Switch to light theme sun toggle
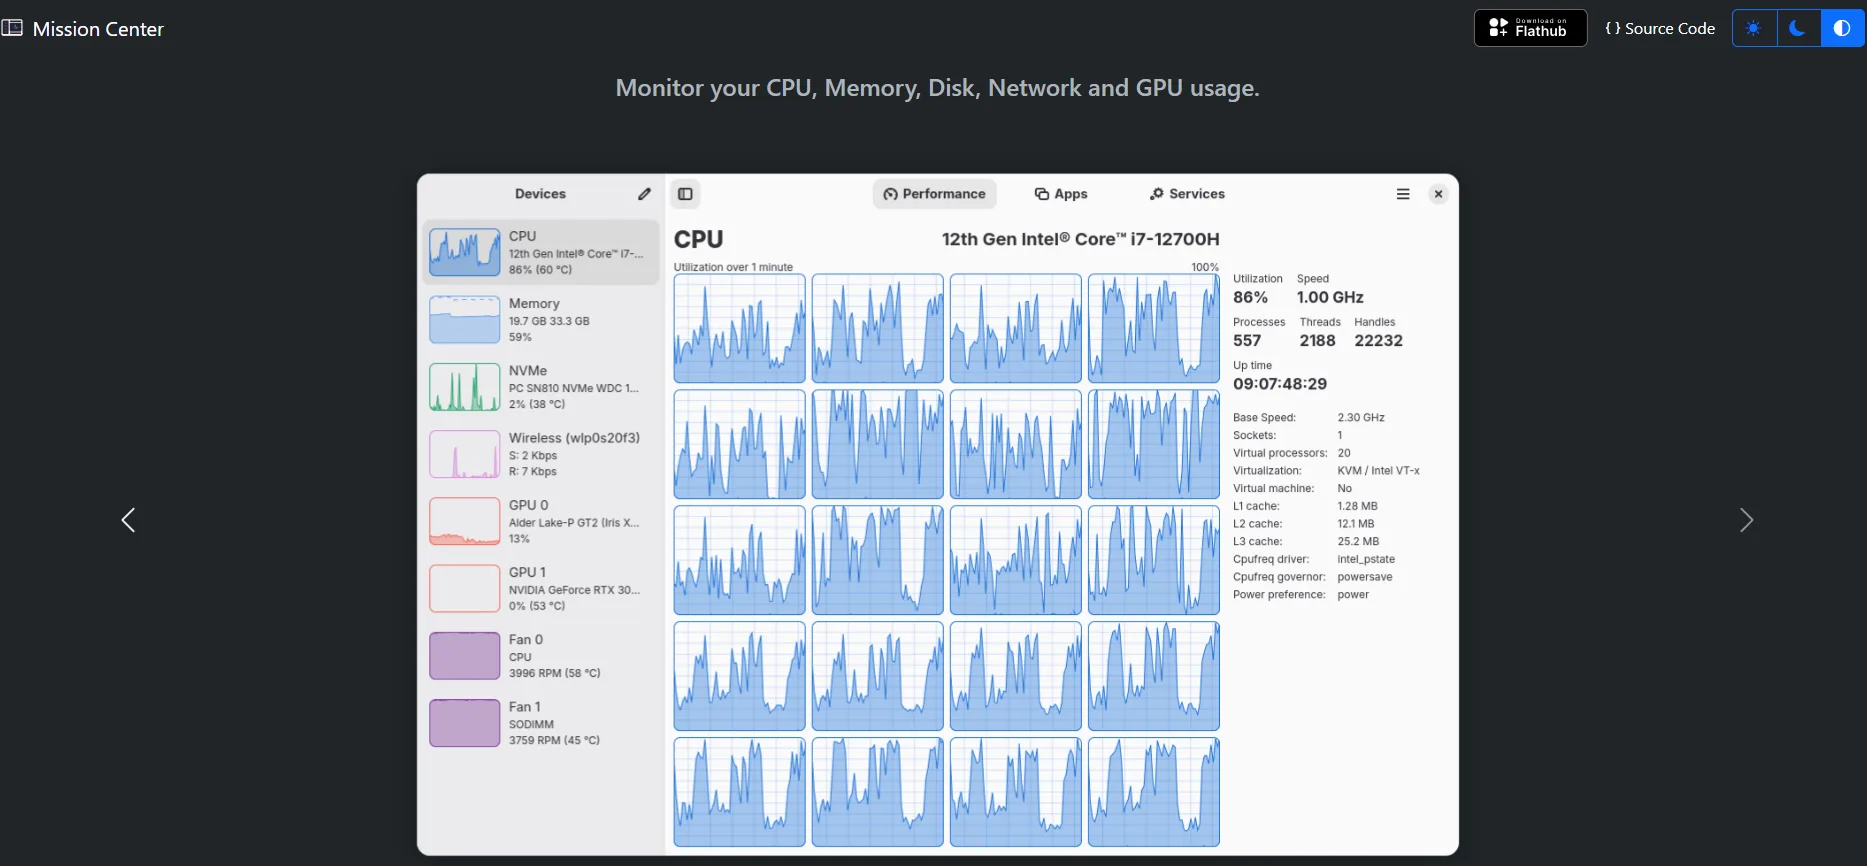This screenshot has width=1867, height=866. pos(1753,28)
